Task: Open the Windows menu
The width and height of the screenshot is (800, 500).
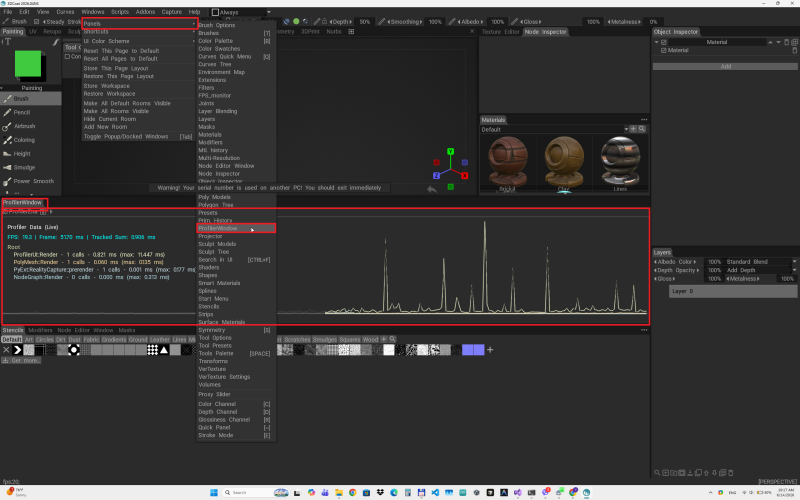Action: point(93,12)
